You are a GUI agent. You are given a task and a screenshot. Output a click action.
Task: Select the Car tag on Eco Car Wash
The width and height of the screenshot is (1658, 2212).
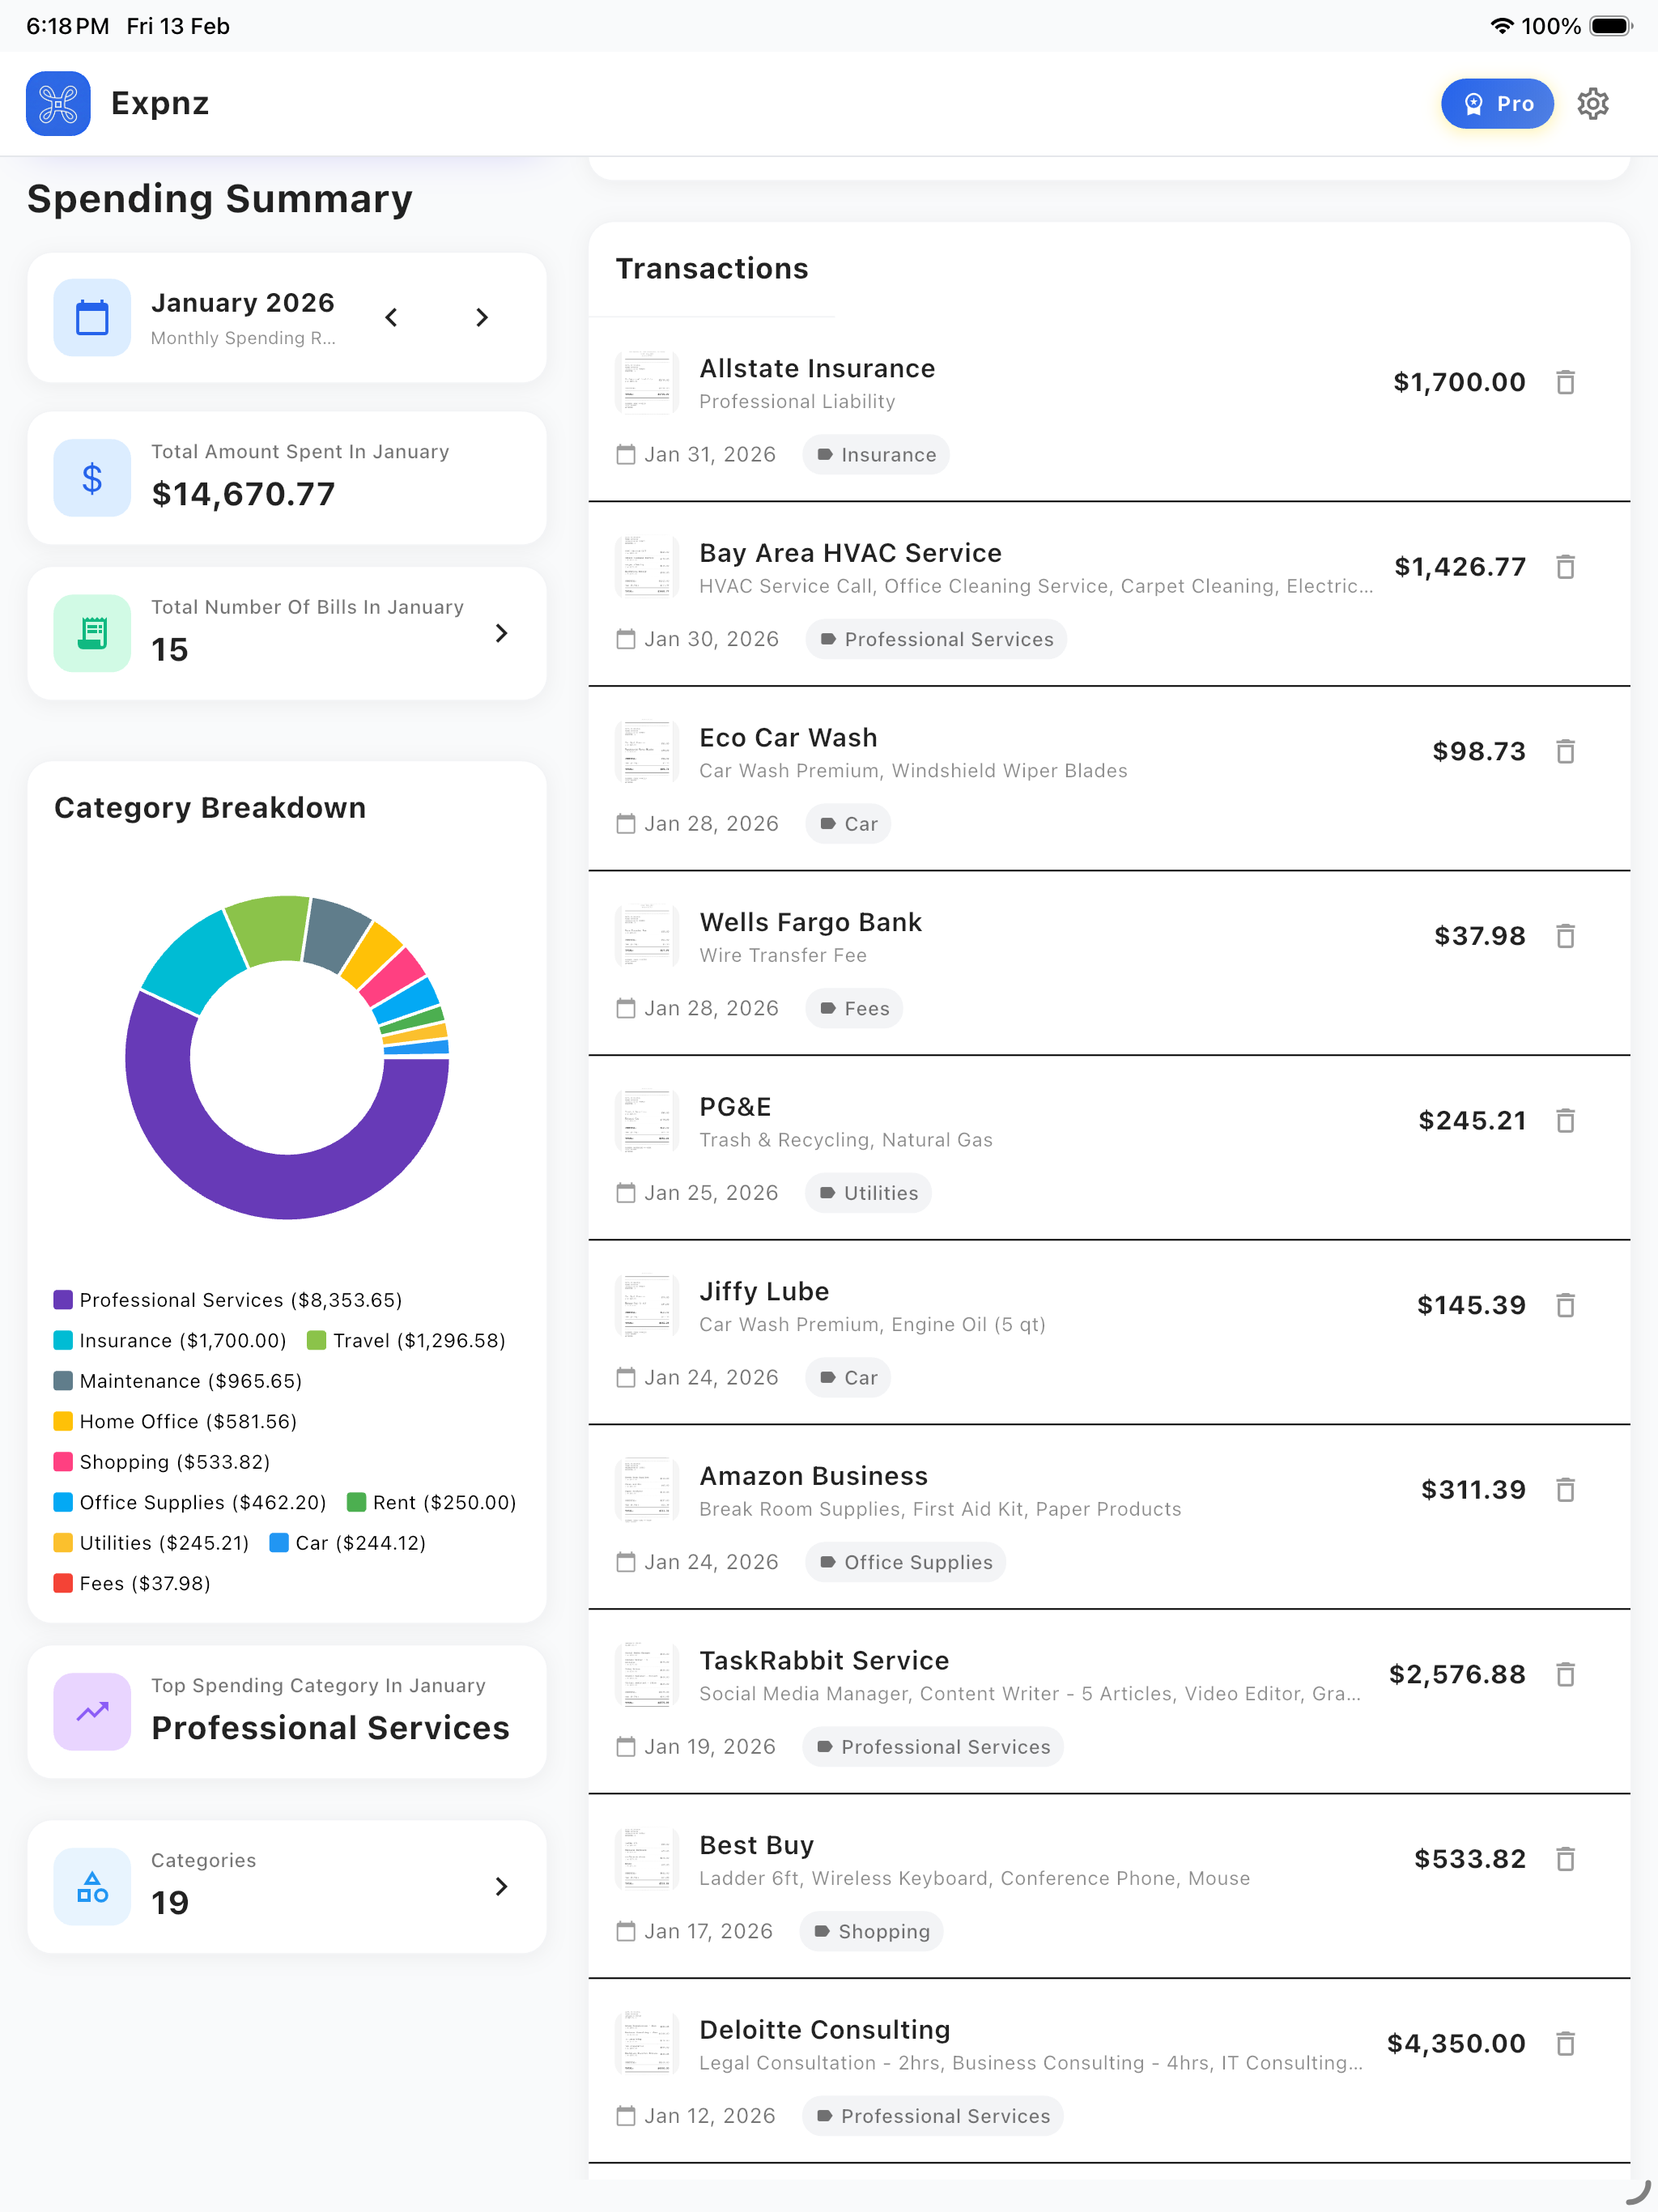pos(848,825)
